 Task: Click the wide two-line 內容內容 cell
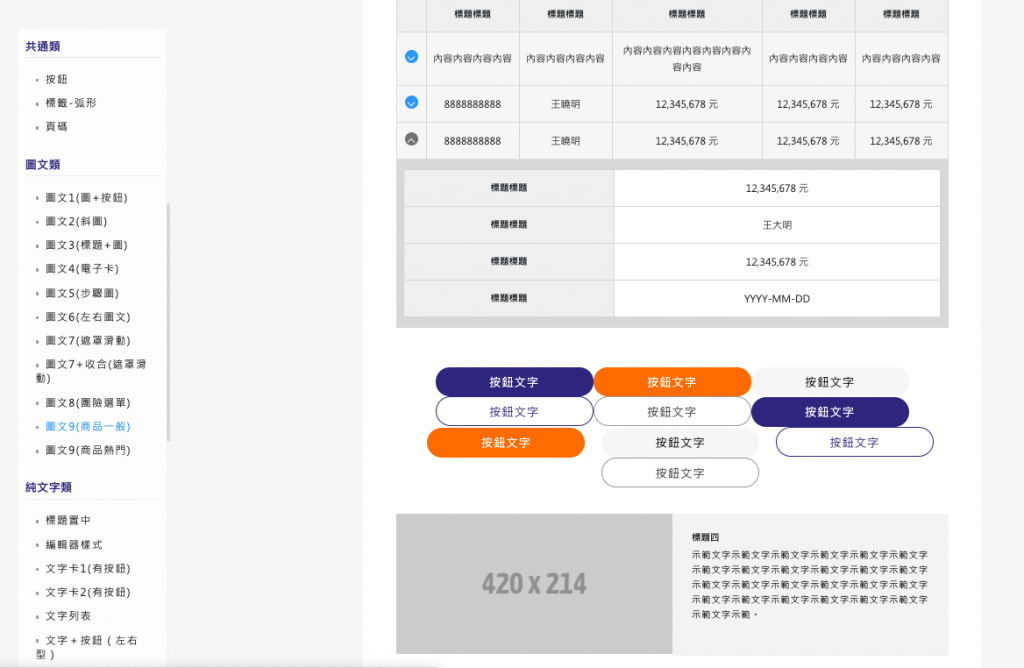coord(687,58)
